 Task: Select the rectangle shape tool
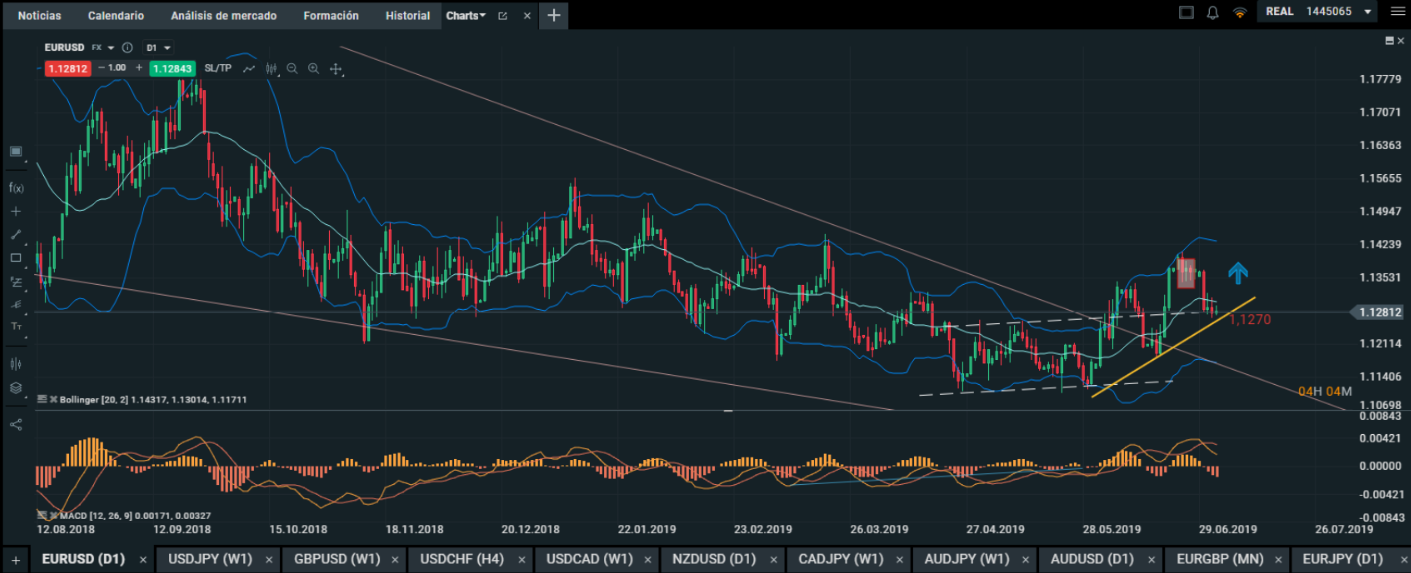point(16,258)
